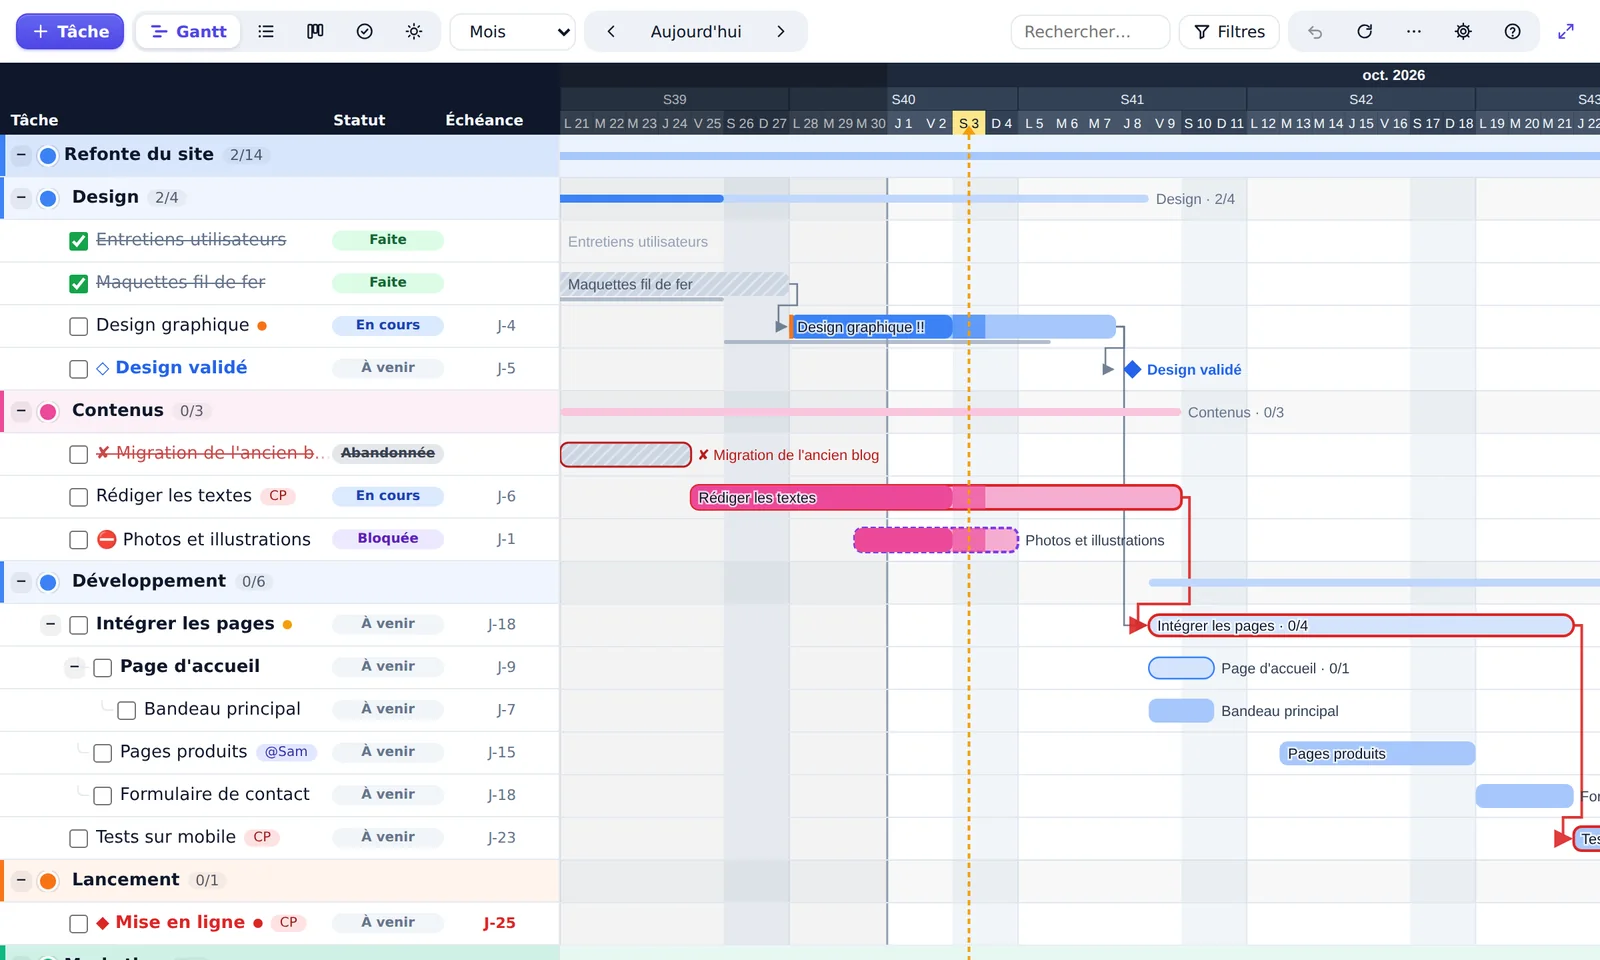1600x960 pixels.
Task: Tick the Bandeau principal checkbox
Action: click(x=126, y=711)
